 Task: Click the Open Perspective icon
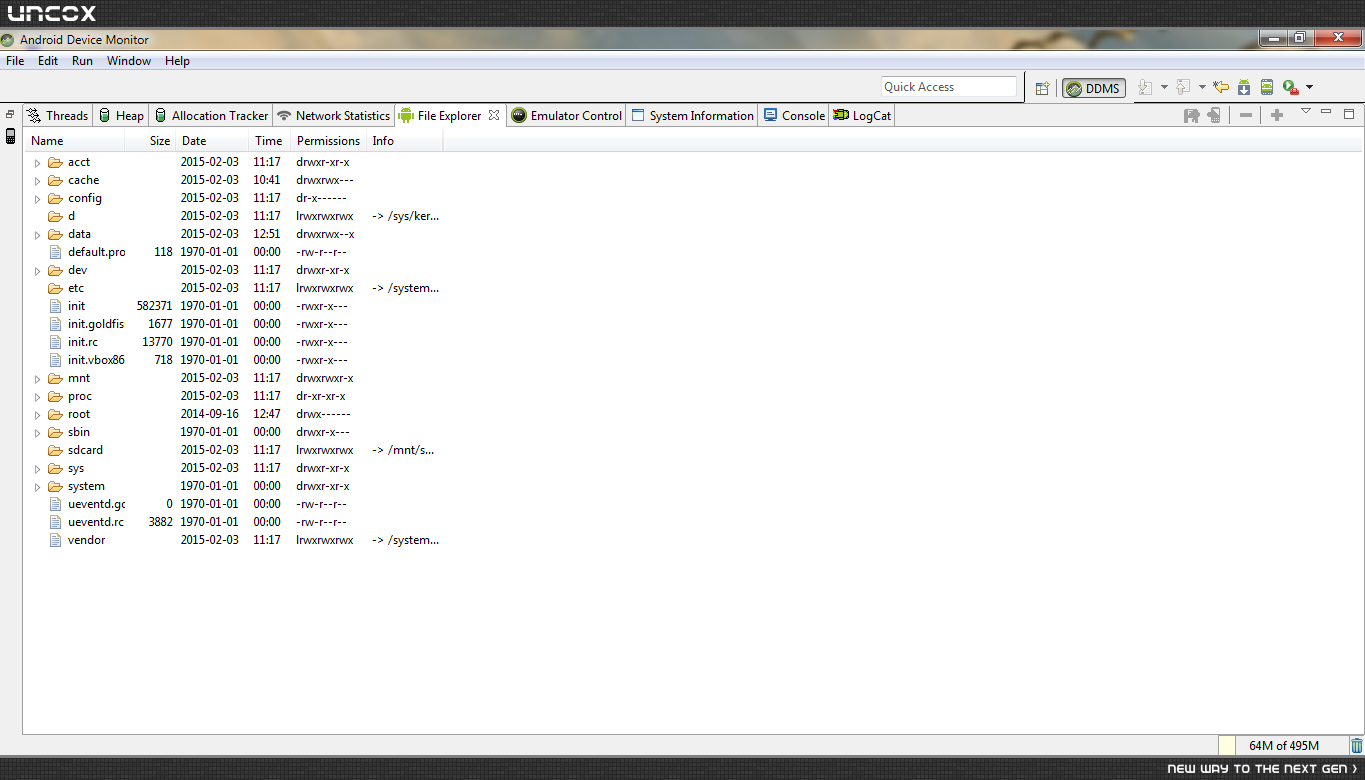pos(1042,88)
